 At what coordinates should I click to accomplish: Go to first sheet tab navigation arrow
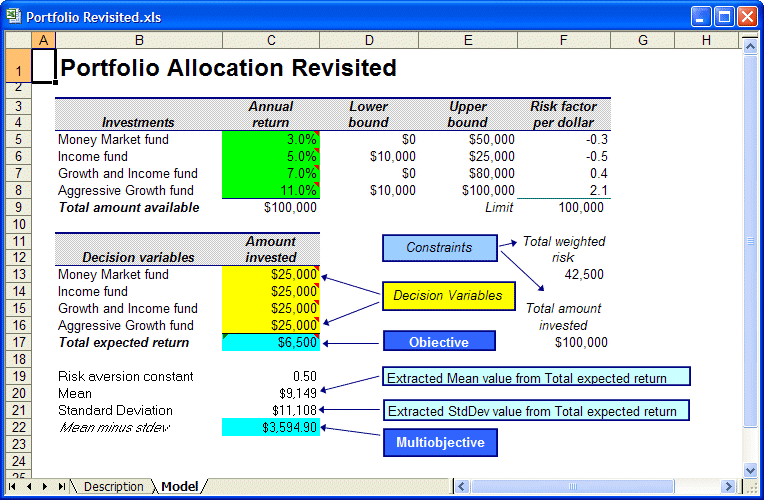[x=12, y=486]
